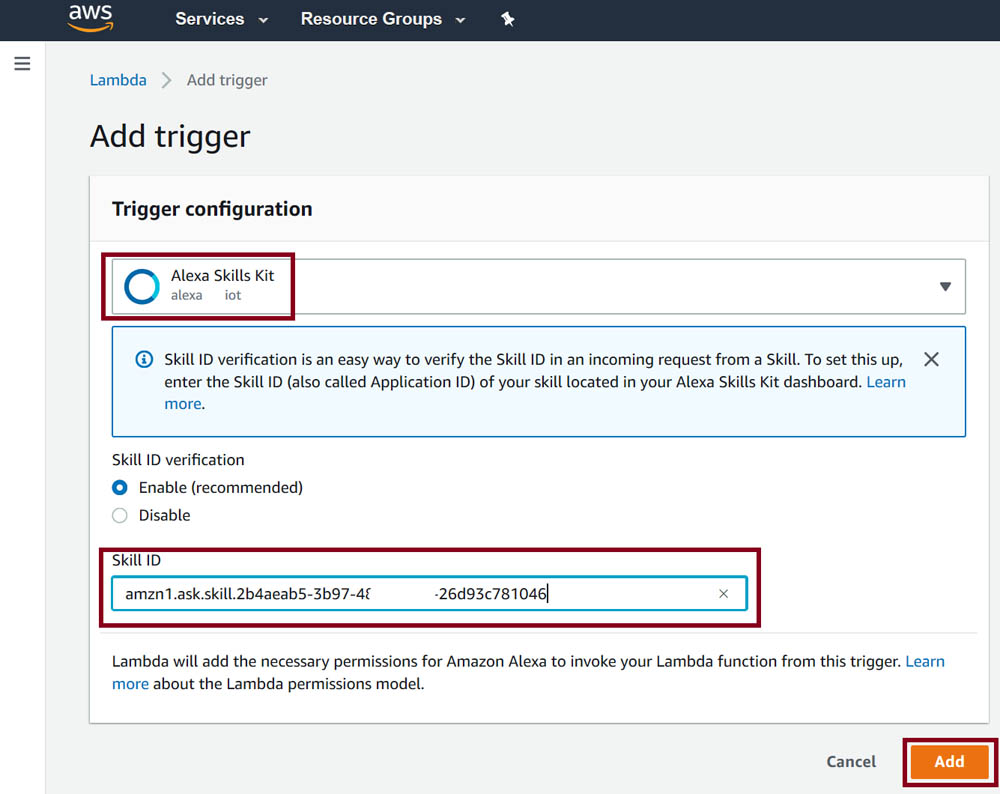1000x794 pixels.
Task: Click the info icon in the banner
Action: pos(144,359)
